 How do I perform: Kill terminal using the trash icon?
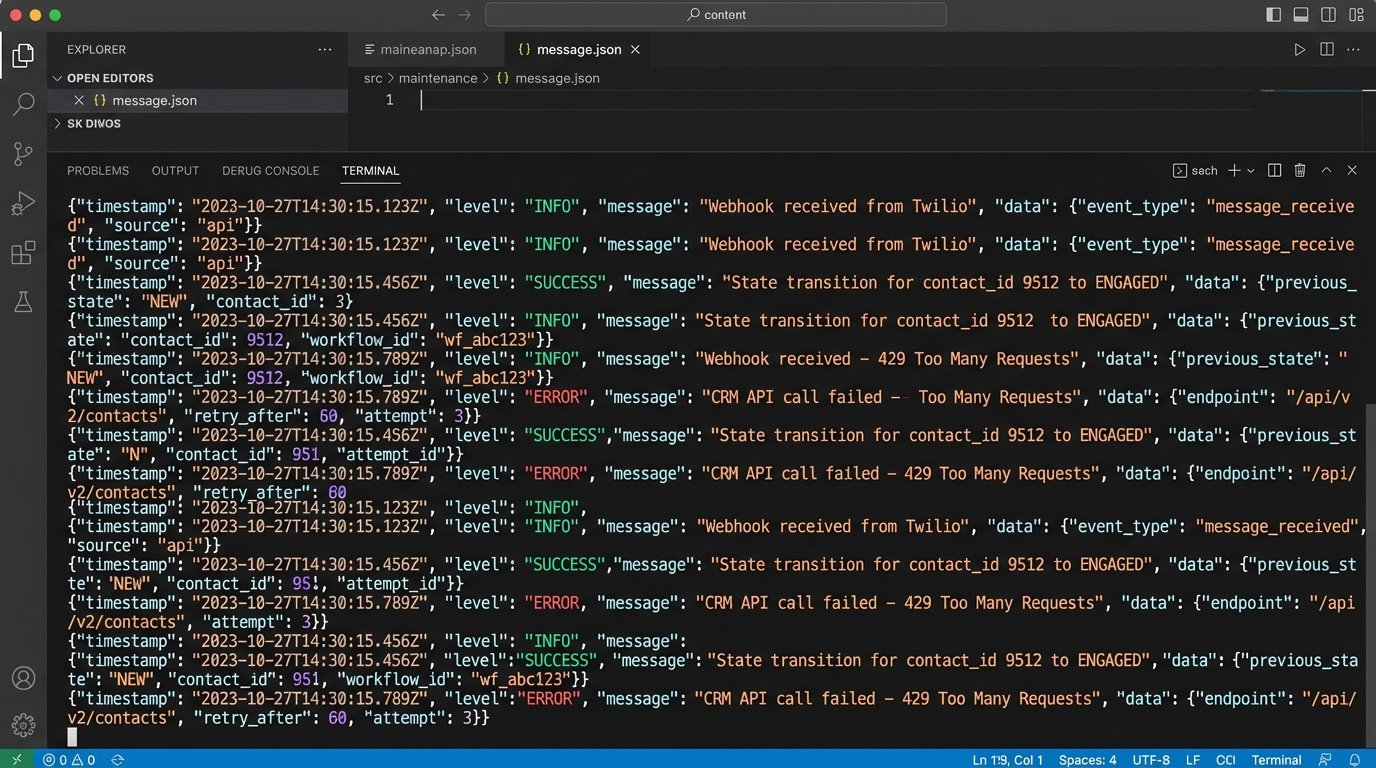click(x=1300, y=171)
